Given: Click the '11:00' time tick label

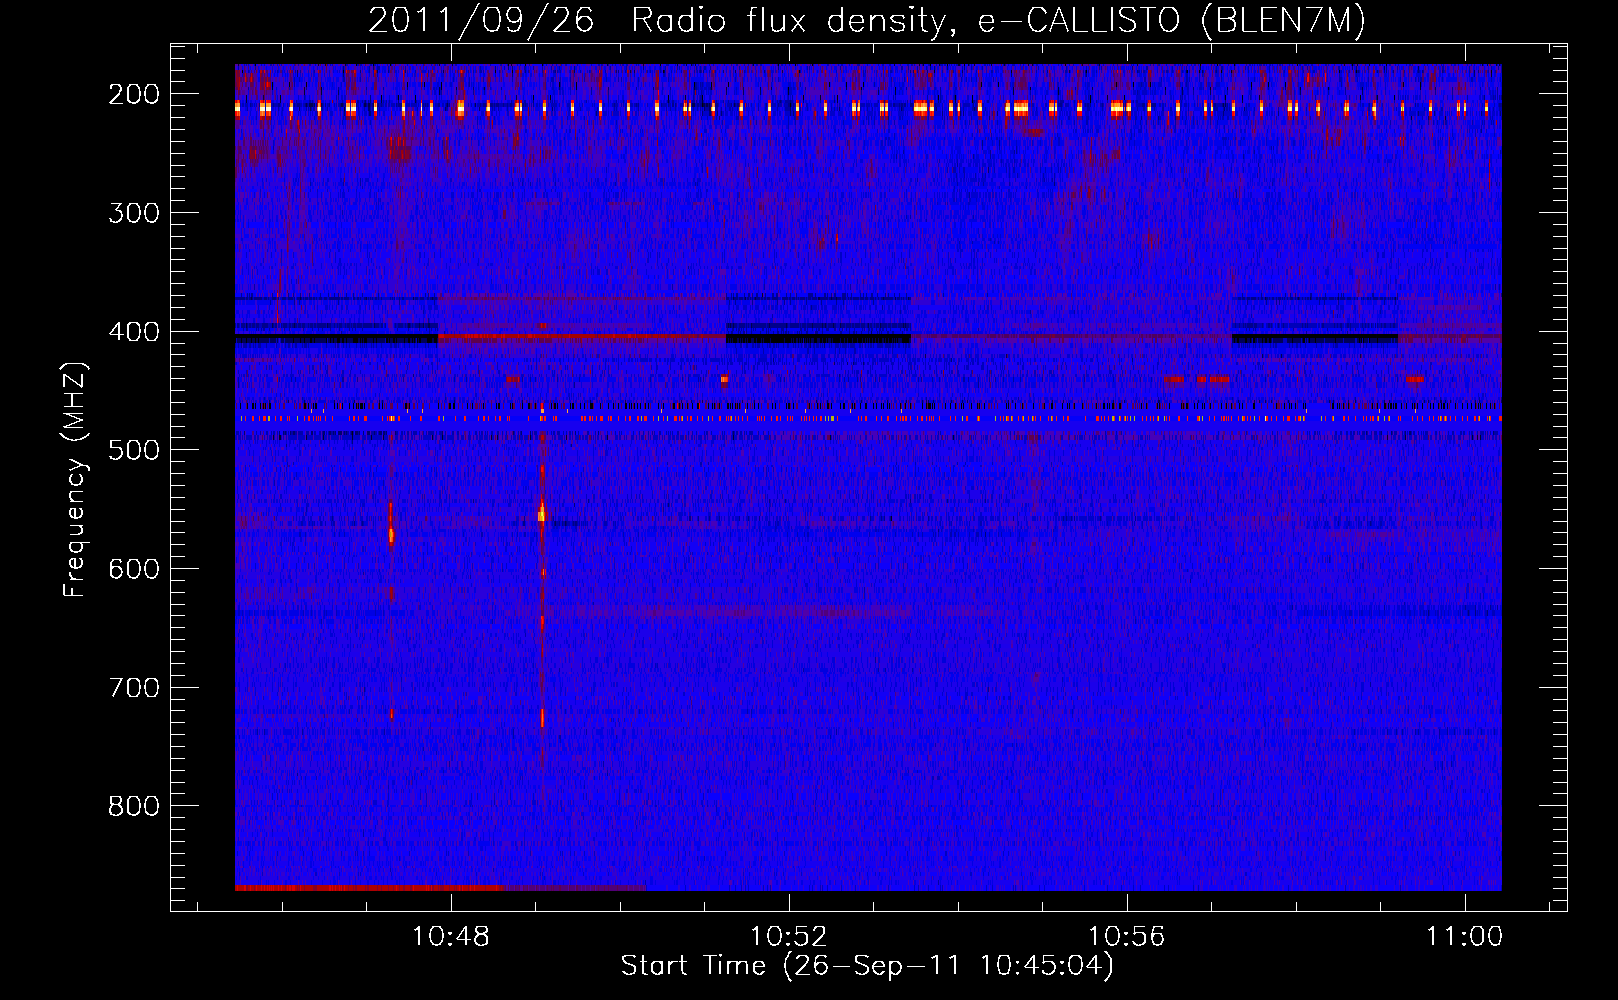Looking at the screenshot, I should pos(1465,936).
